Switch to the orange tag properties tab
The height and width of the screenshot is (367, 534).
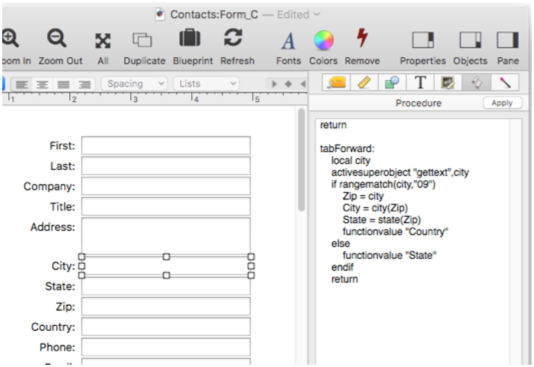336,82
